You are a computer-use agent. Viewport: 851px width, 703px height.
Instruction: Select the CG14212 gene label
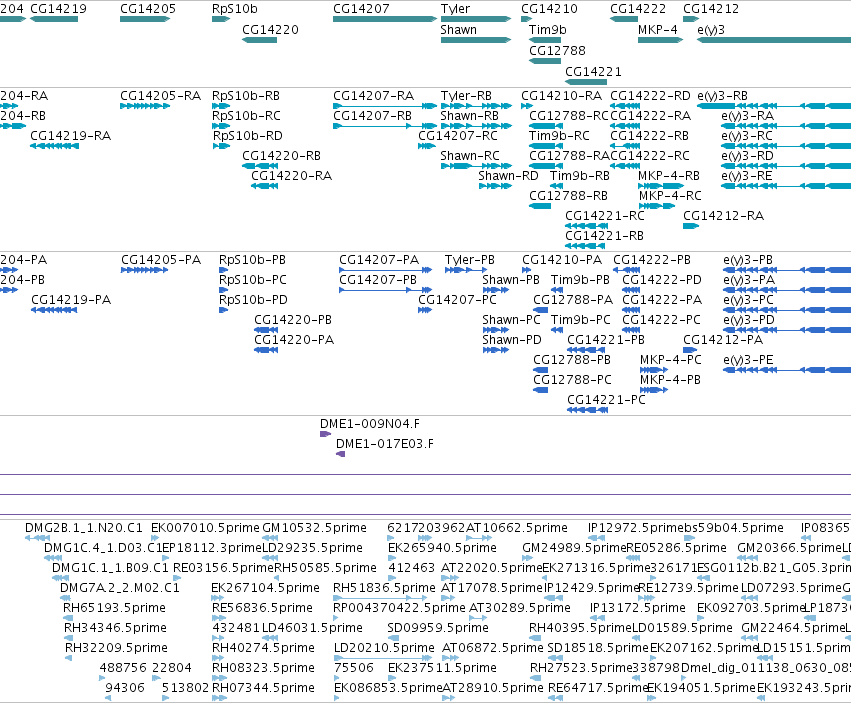(x=710, y=9)
